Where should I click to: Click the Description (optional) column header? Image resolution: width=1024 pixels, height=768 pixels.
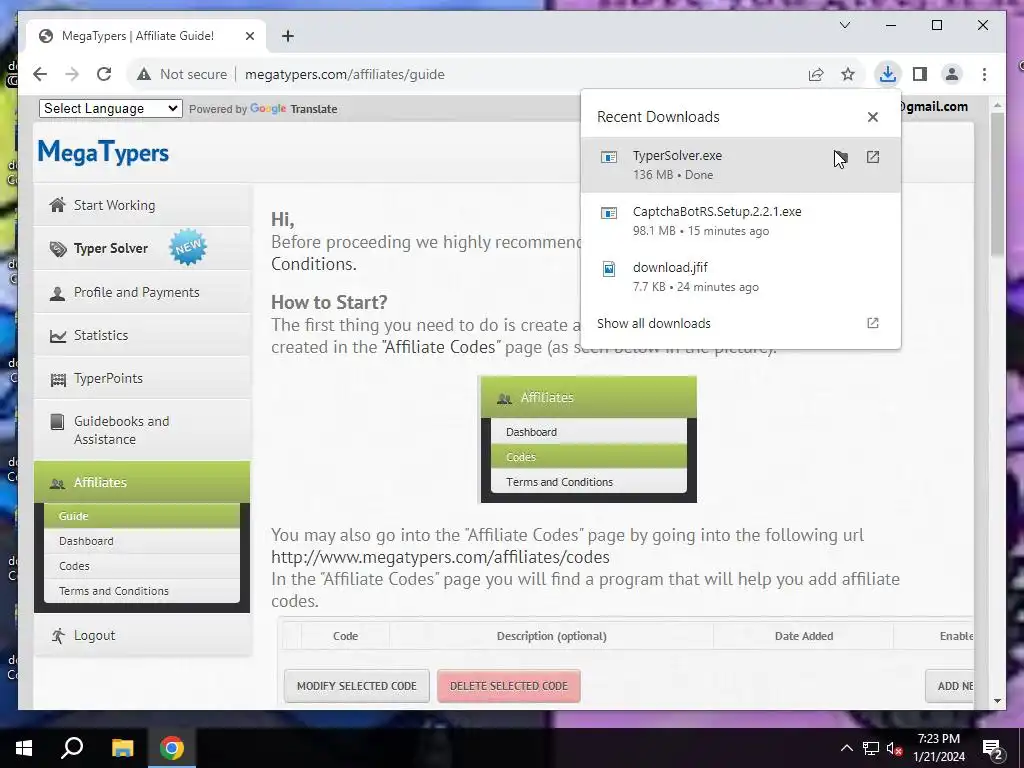coord(551,635)
